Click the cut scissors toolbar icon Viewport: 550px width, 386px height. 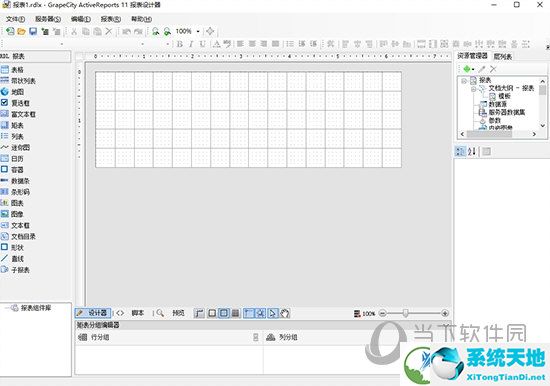(x=74, y=32)
